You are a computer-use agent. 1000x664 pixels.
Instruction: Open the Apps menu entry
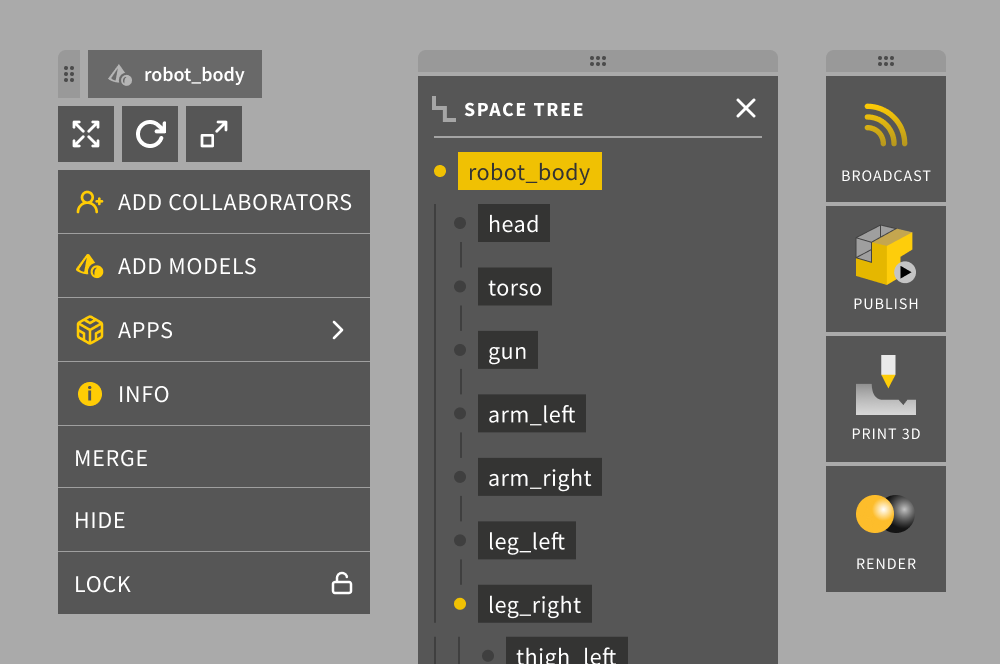coord(214,330)
